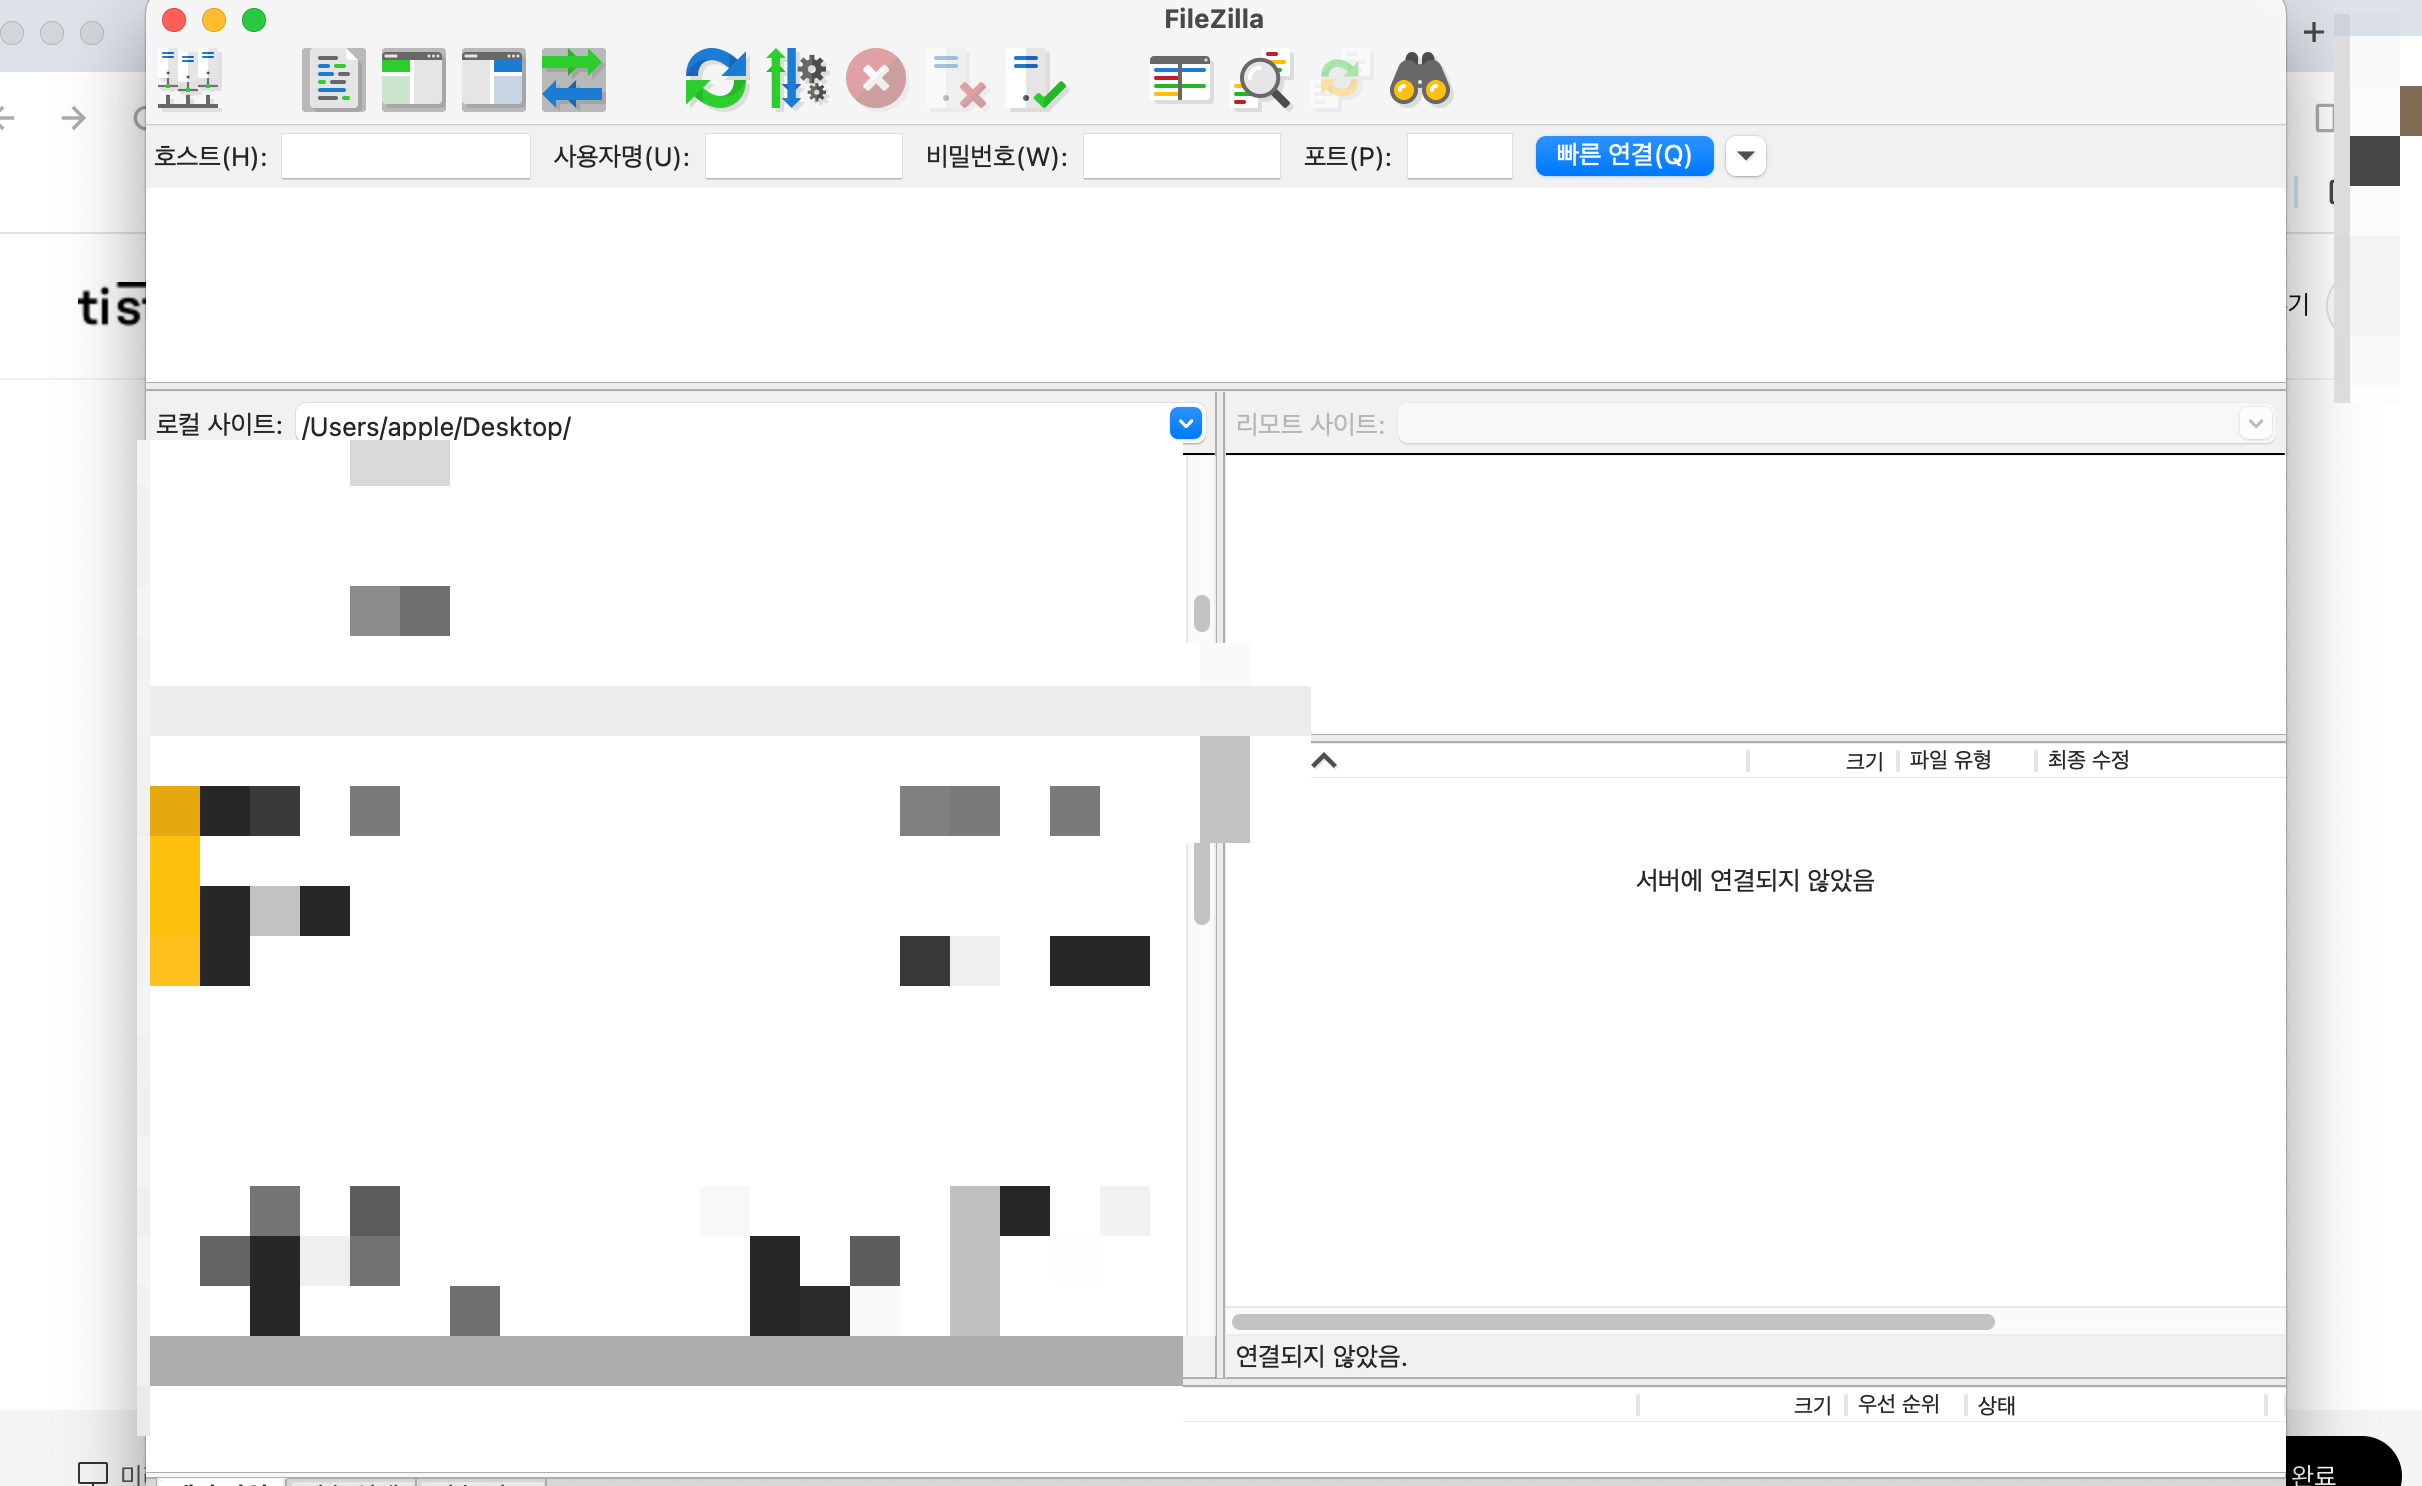This screenshot has width=2422, height=1486.
Task: Open quick connect history dropdown arrow
Action: [1746, 156]
